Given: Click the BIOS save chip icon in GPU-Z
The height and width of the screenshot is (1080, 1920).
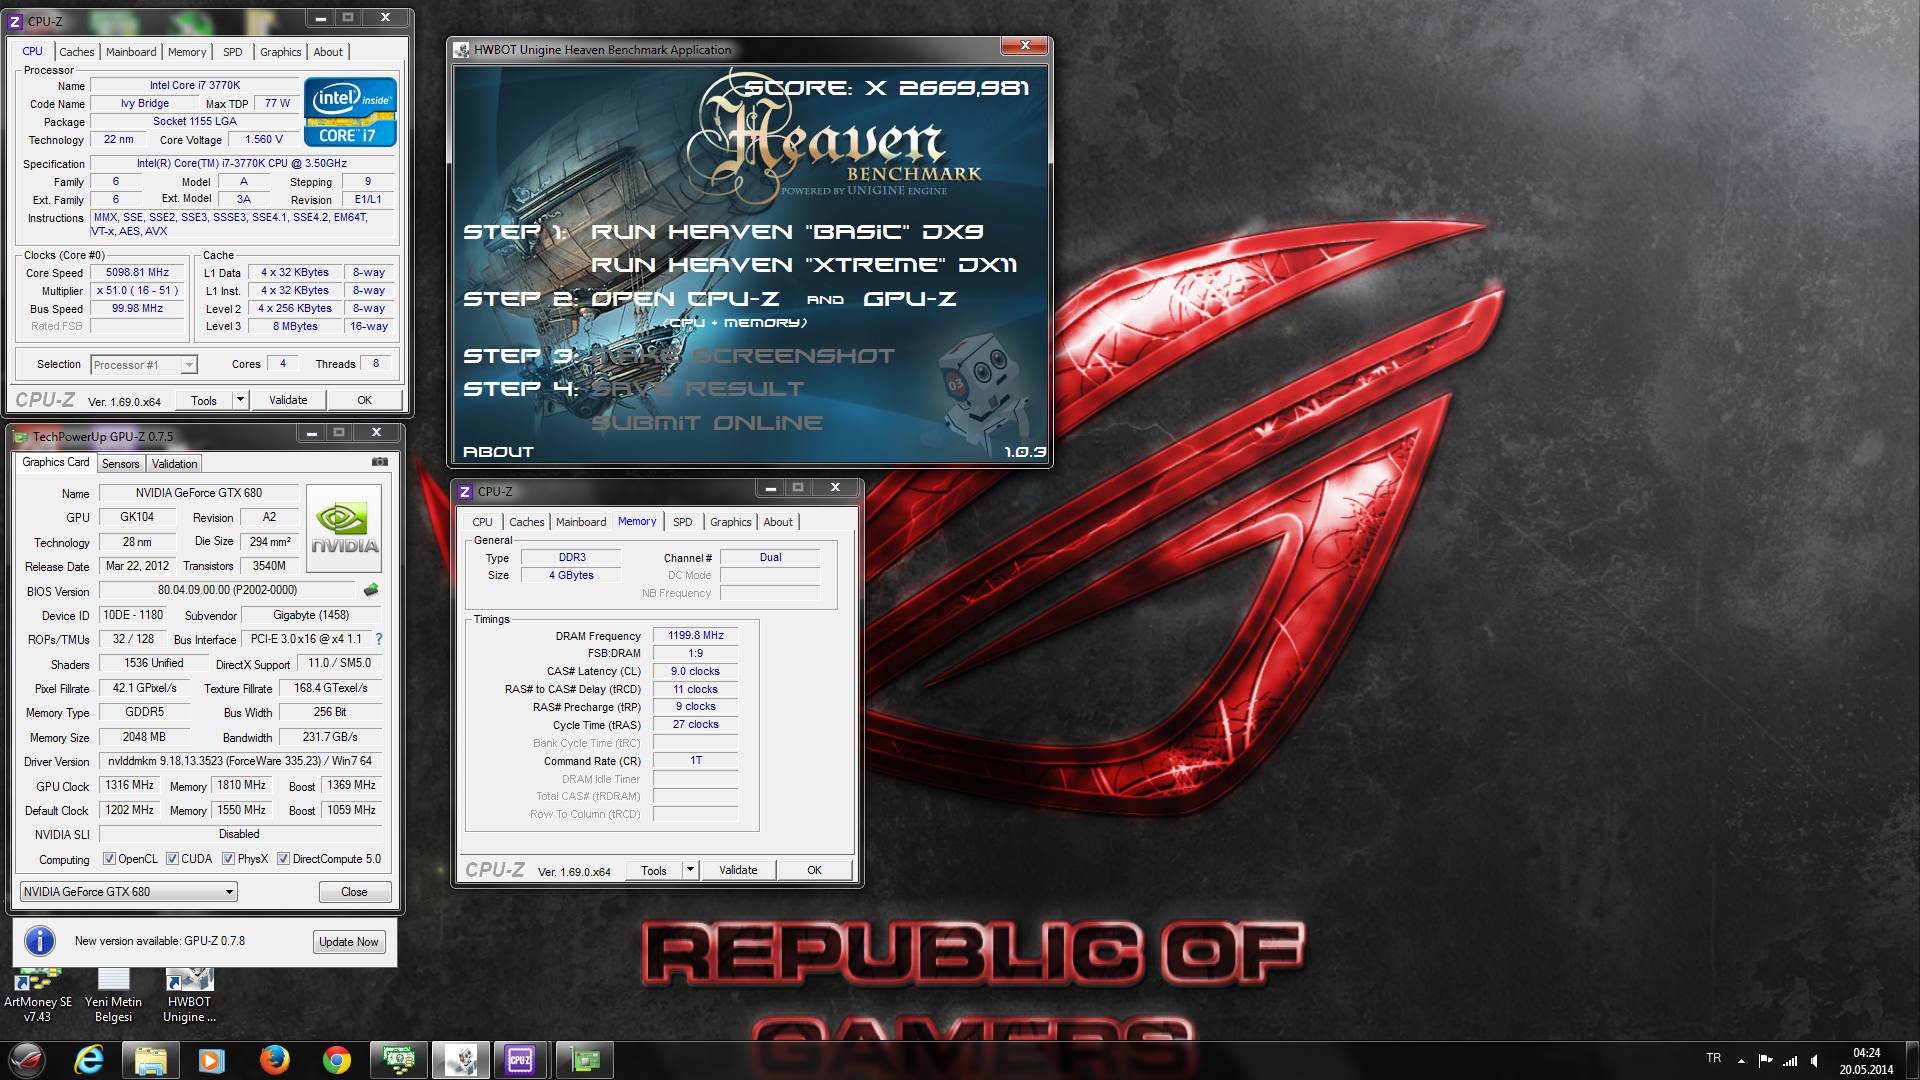Looking at the screenshot, I should 371,590.
